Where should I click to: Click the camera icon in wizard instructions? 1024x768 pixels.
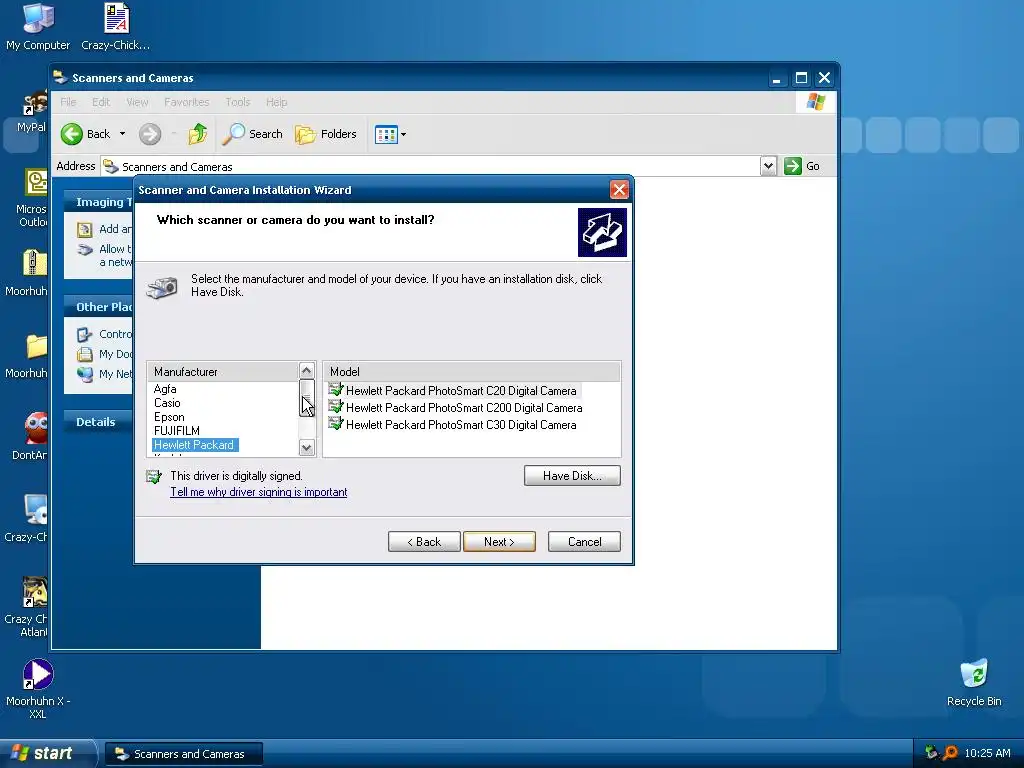[x=162, y=287]
